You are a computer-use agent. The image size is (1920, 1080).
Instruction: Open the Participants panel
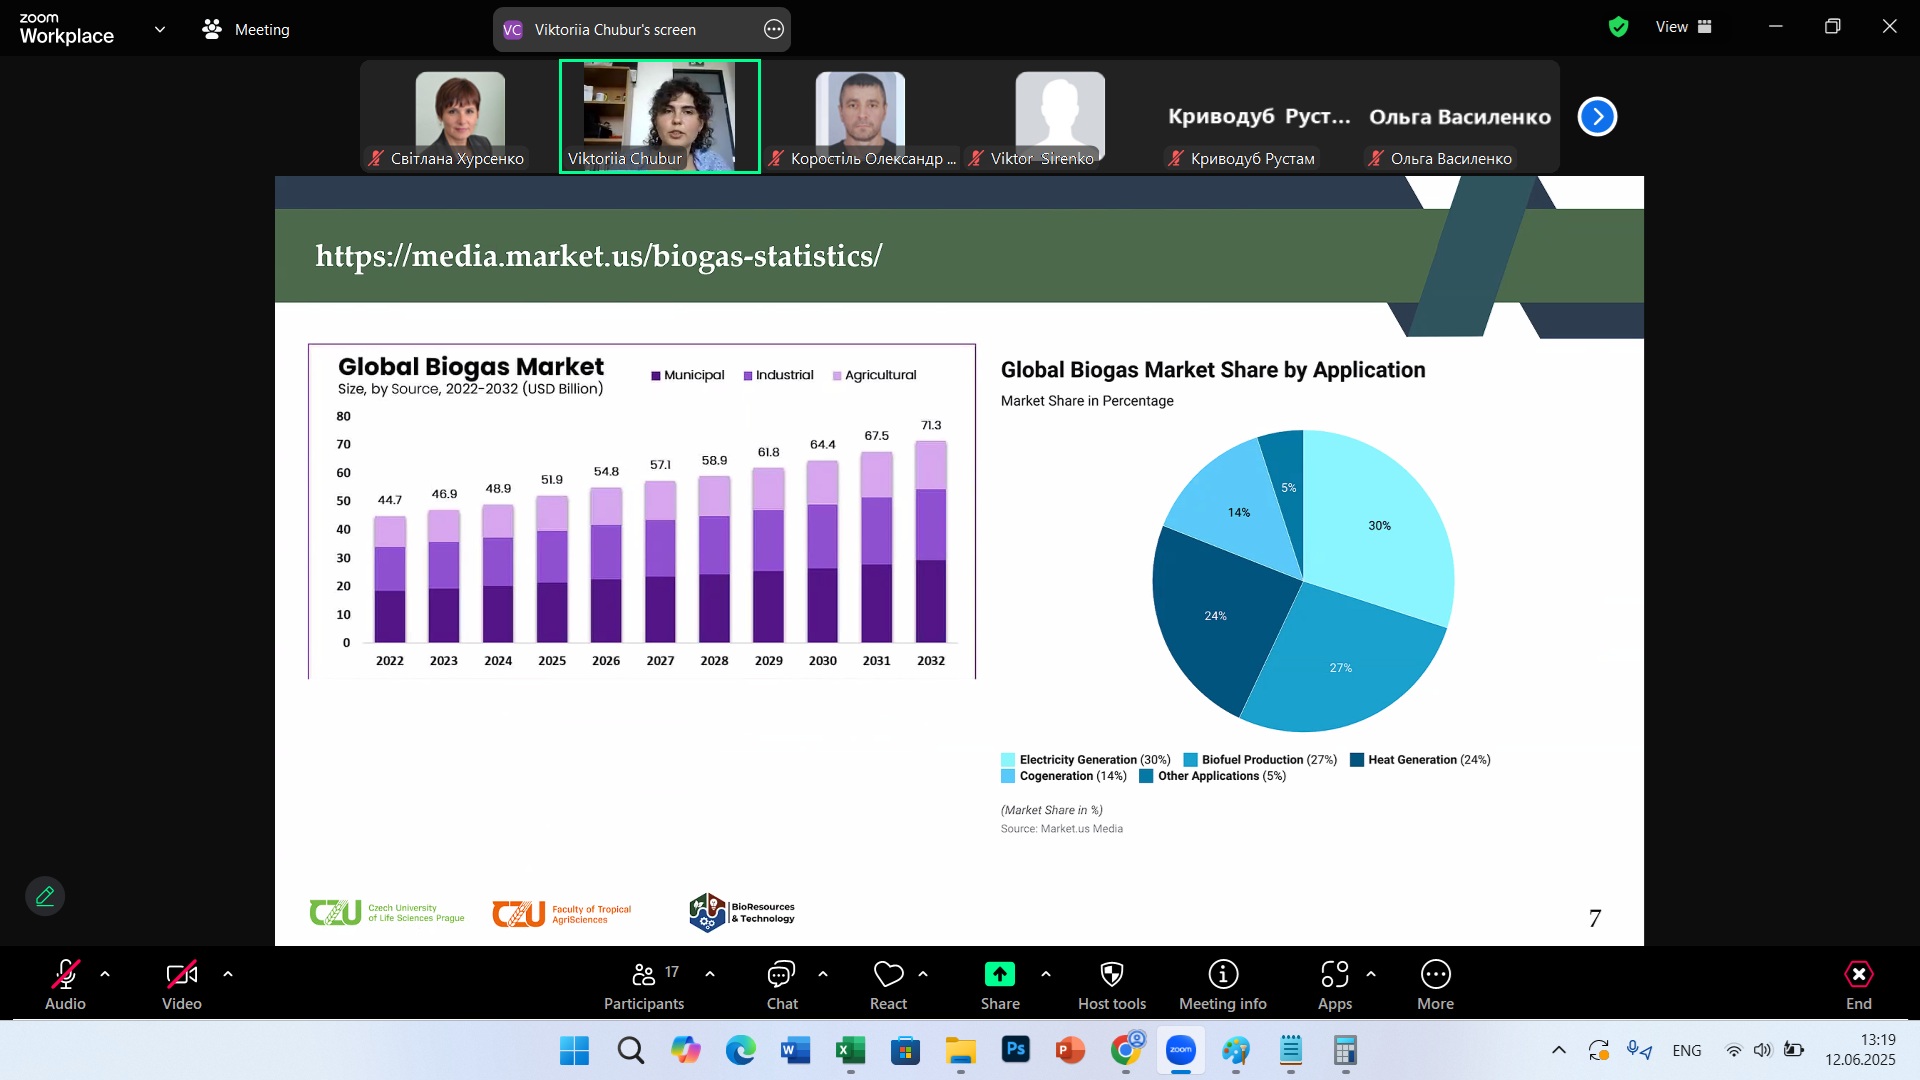(x=644, y=985)
